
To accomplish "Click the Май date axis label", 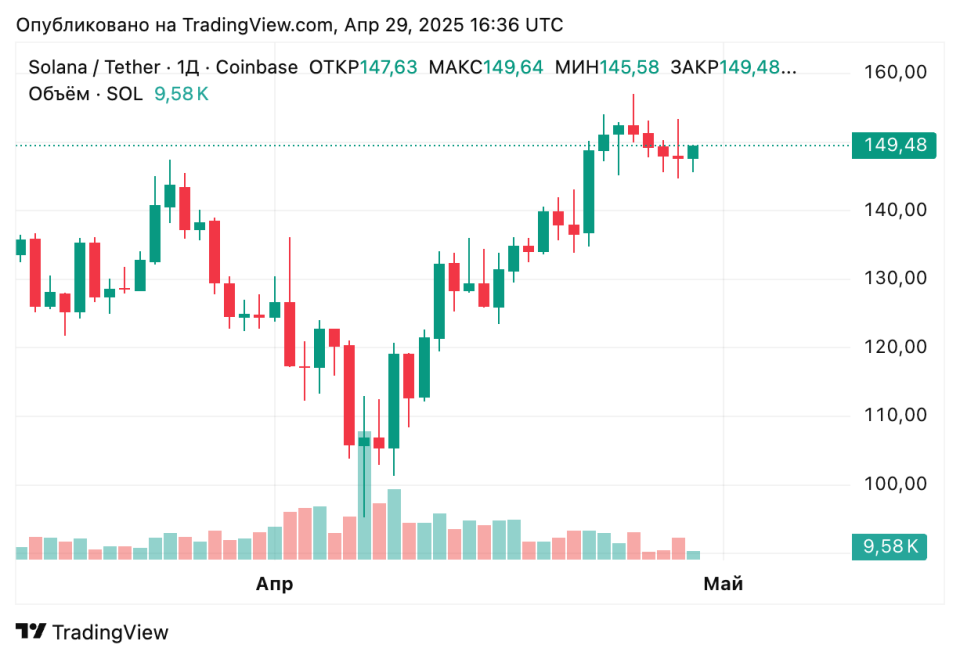I will 723,583.
